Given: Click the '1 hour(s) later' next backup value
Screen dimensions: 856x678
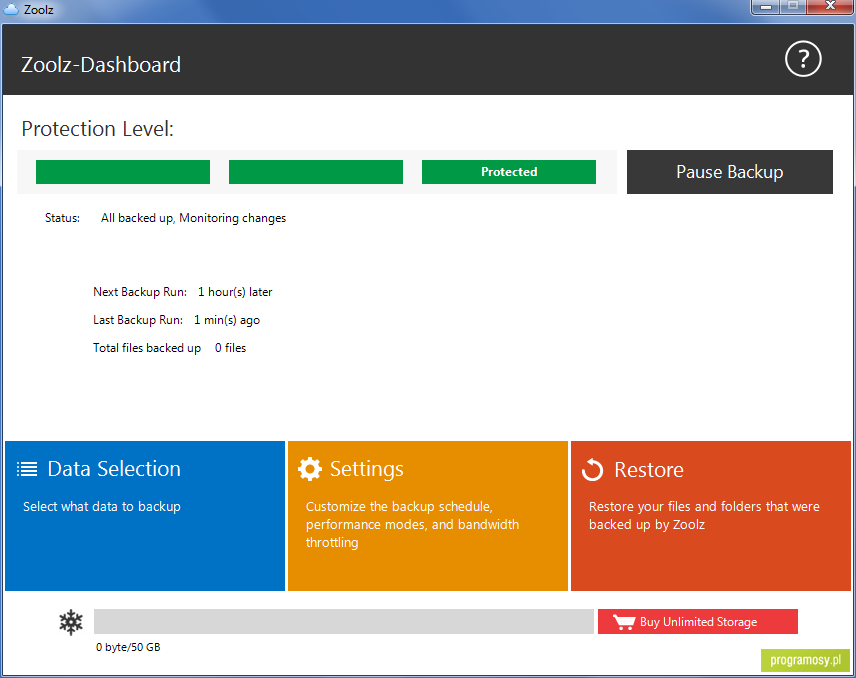Looking at the screenshot, I should 235,292.
